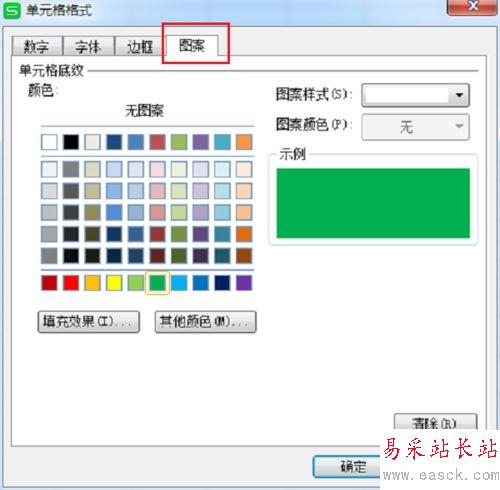Confirm with the 确定 button
The image size is (500, 490).
tap(347, 466)
